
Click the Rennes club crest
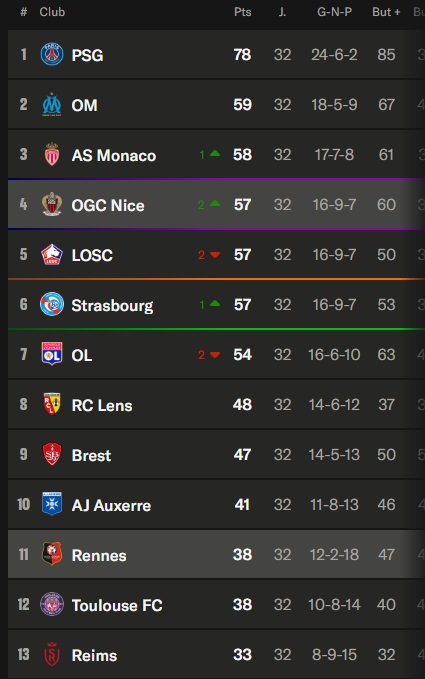pyautogui.click(x=52, y=554)
